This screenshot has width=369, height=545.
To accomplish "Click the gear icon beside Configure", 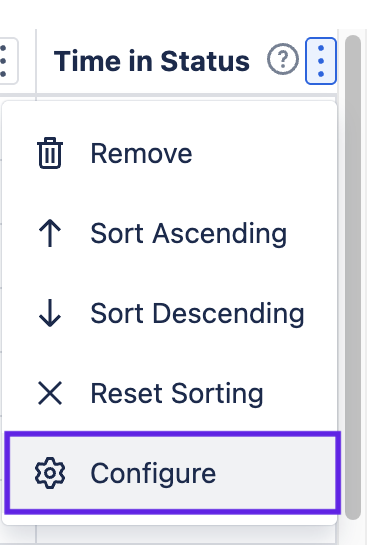I will pyautogui.click(x=50, y=473).
